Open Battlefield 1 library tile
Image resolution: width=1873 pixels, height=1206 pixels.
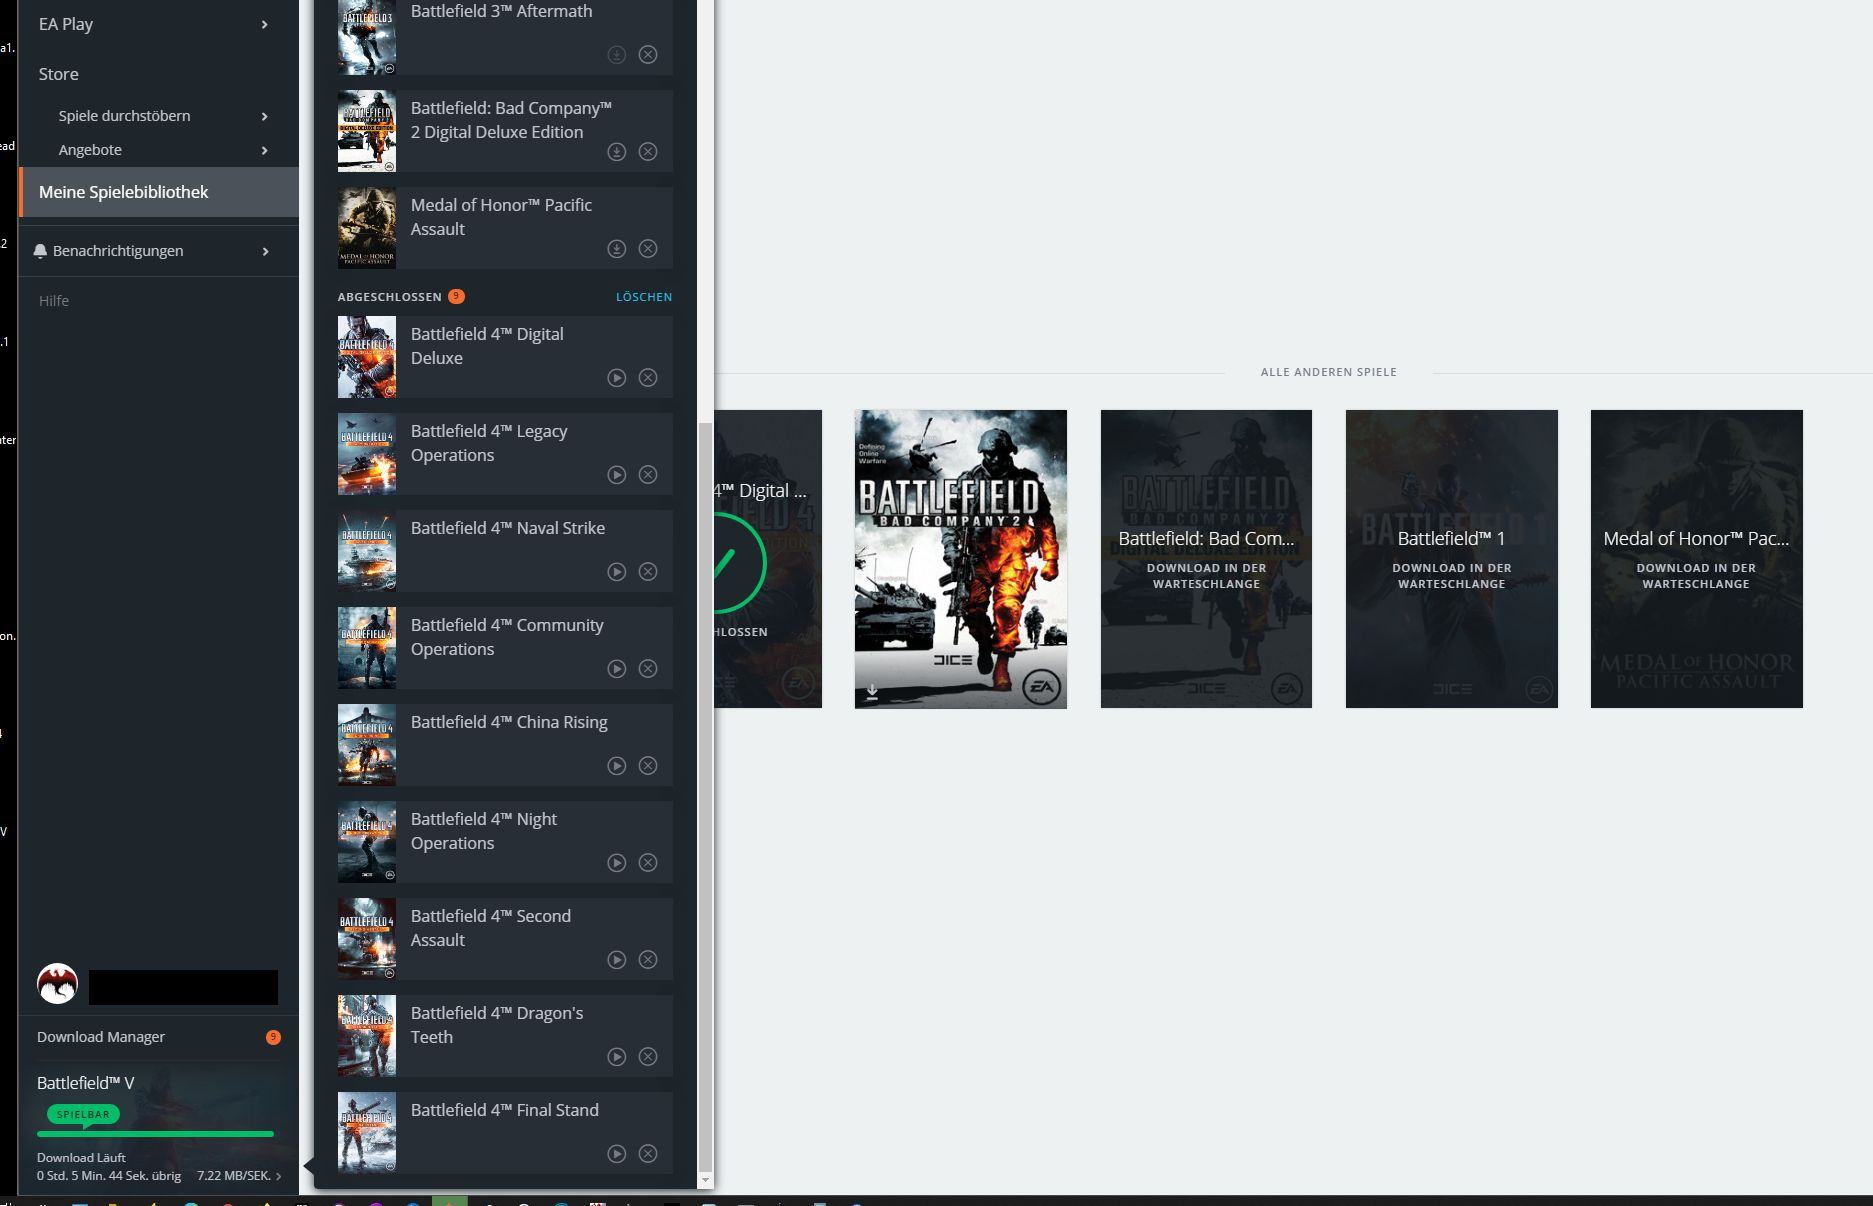click(1451, 559)
